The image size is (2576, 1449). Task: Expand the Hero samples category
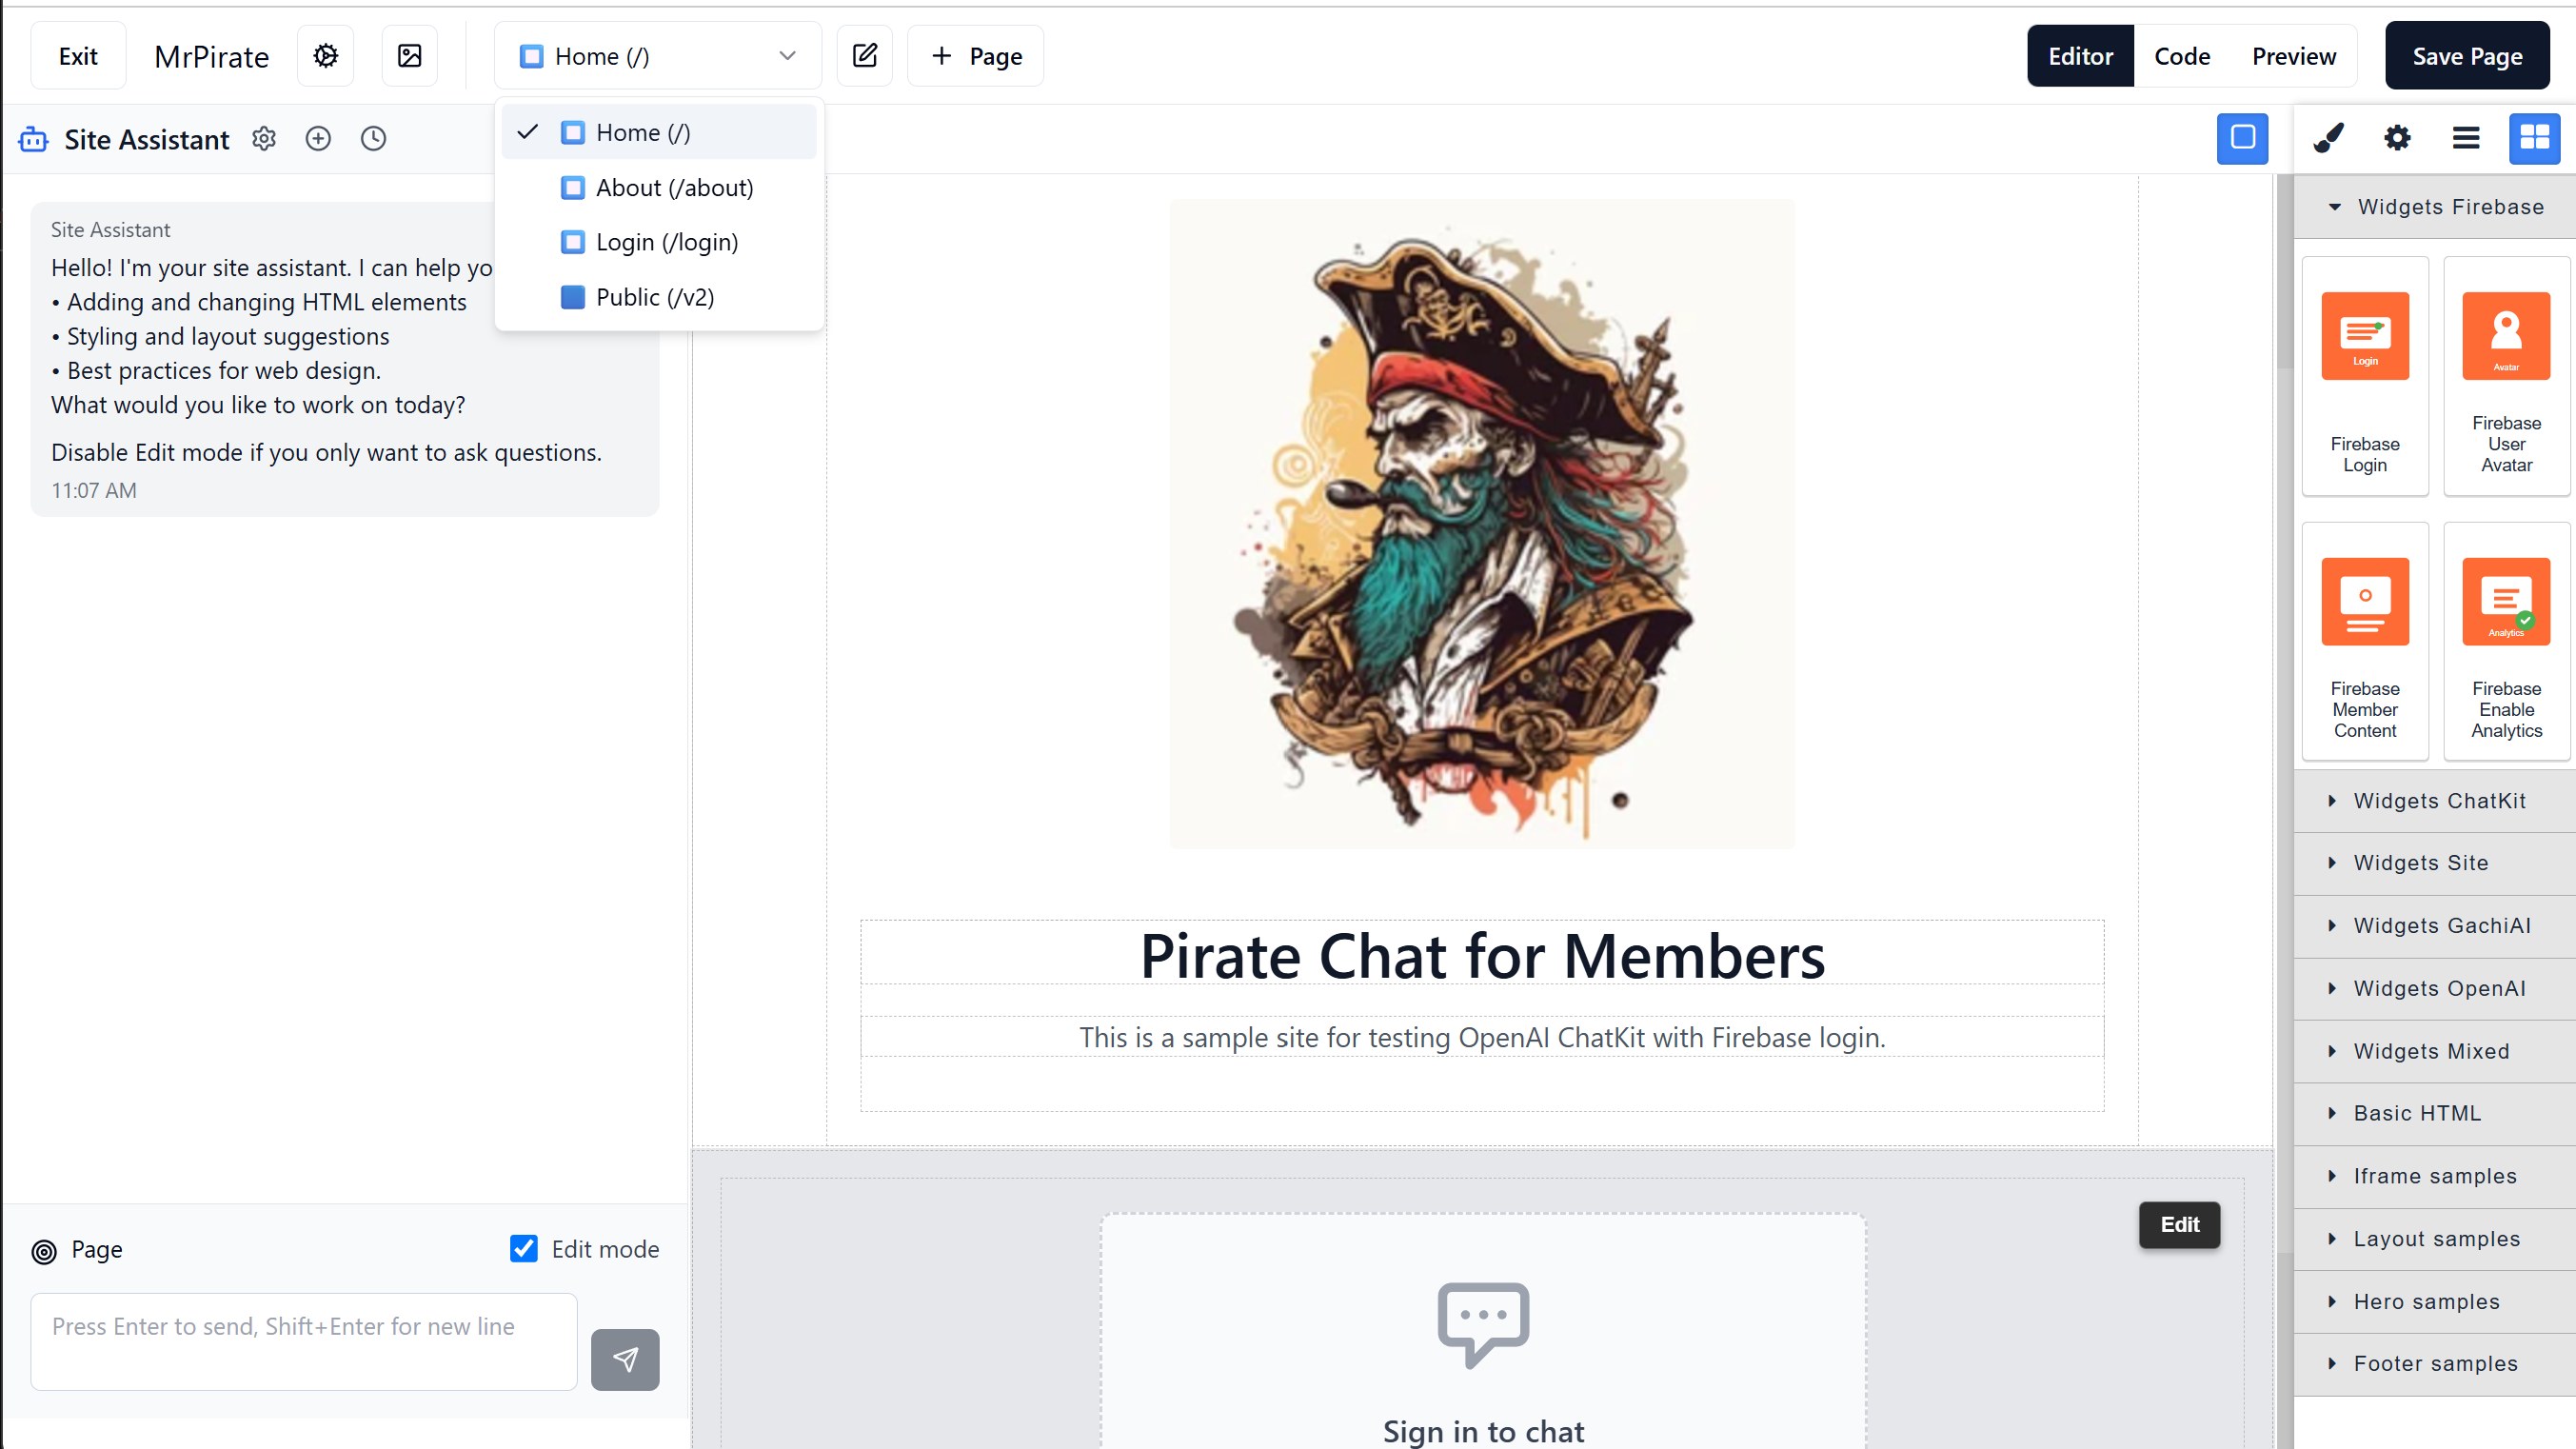(2425, 1301)
